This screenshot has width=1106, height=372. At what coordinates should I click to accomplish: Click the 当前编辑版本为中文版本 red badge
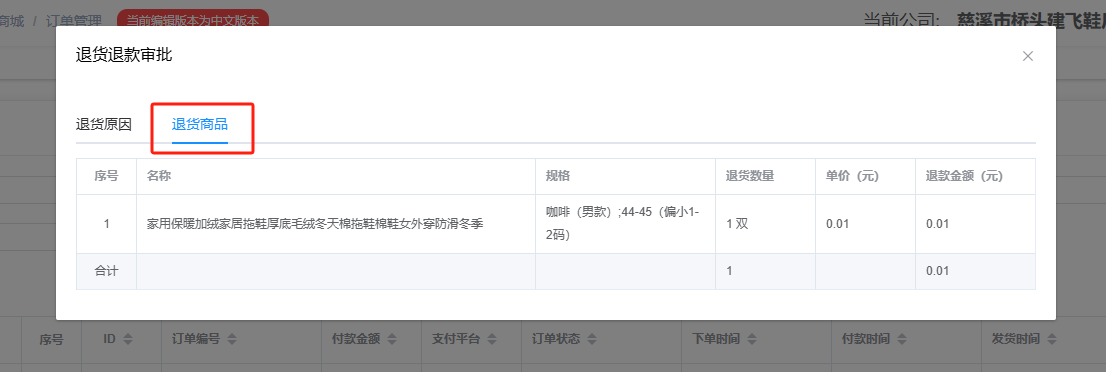tap(193, 21)
